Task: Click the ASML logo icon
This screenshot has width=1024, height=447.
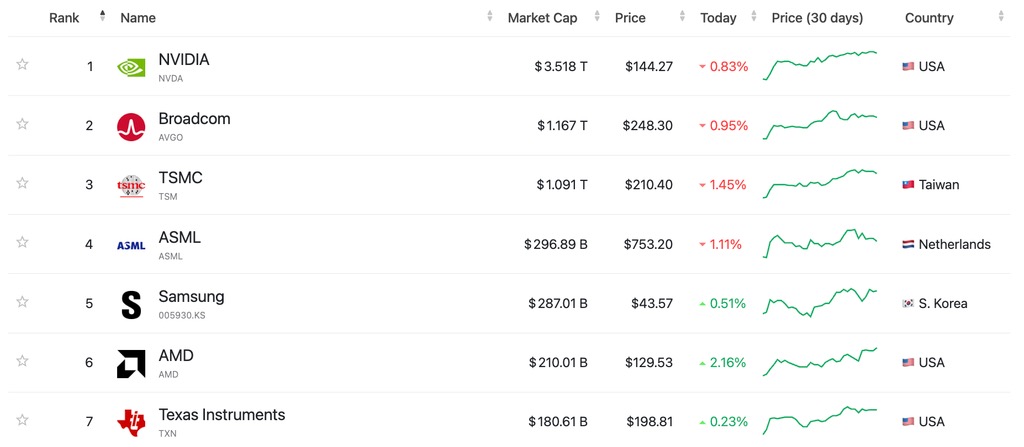Action: pos(131,245)
